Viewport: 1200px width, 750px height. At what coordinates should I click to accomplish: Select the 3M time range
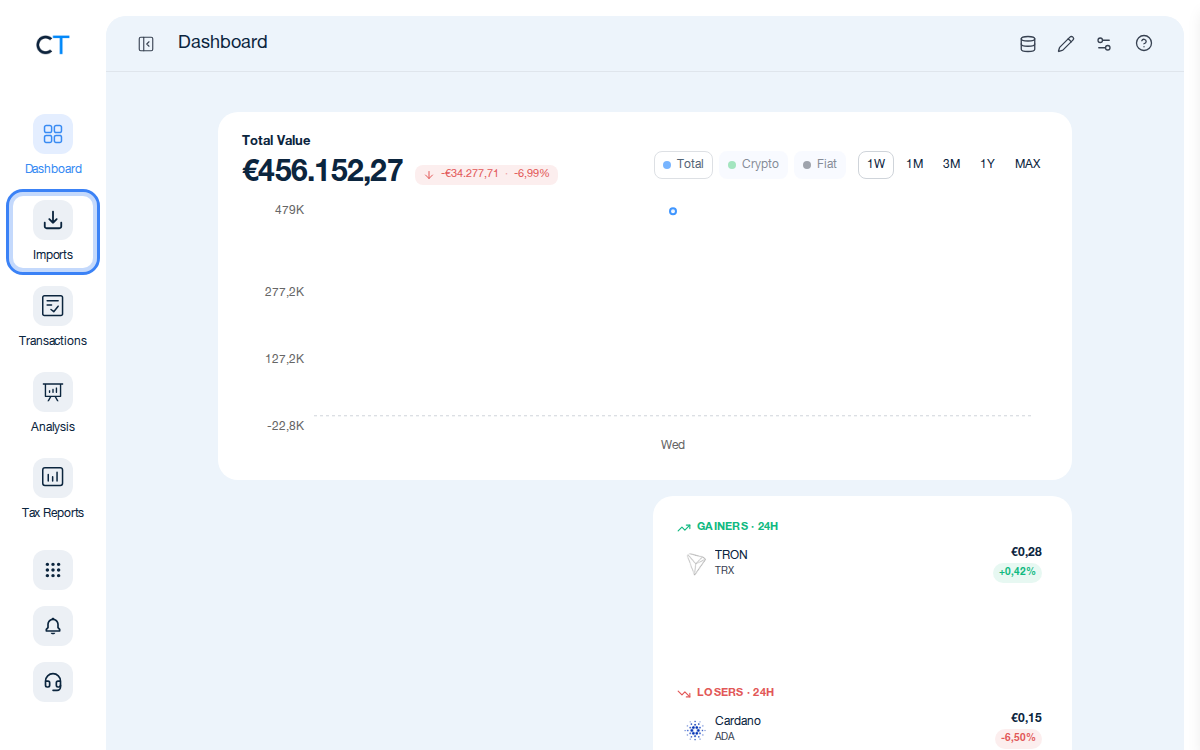(951, 165)
